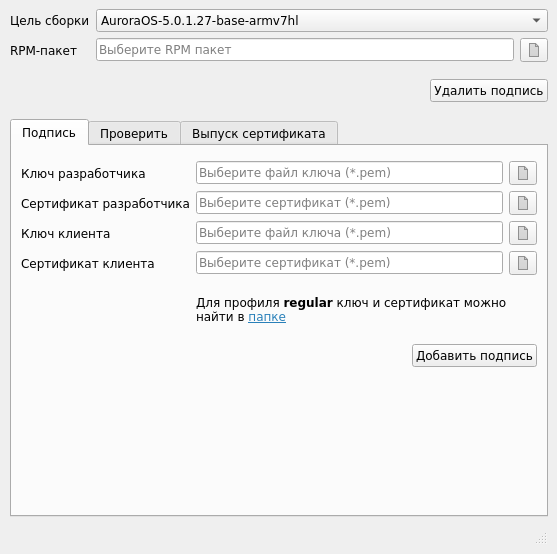
Task: Click the Цель сборки label
Action: point(49,21)
